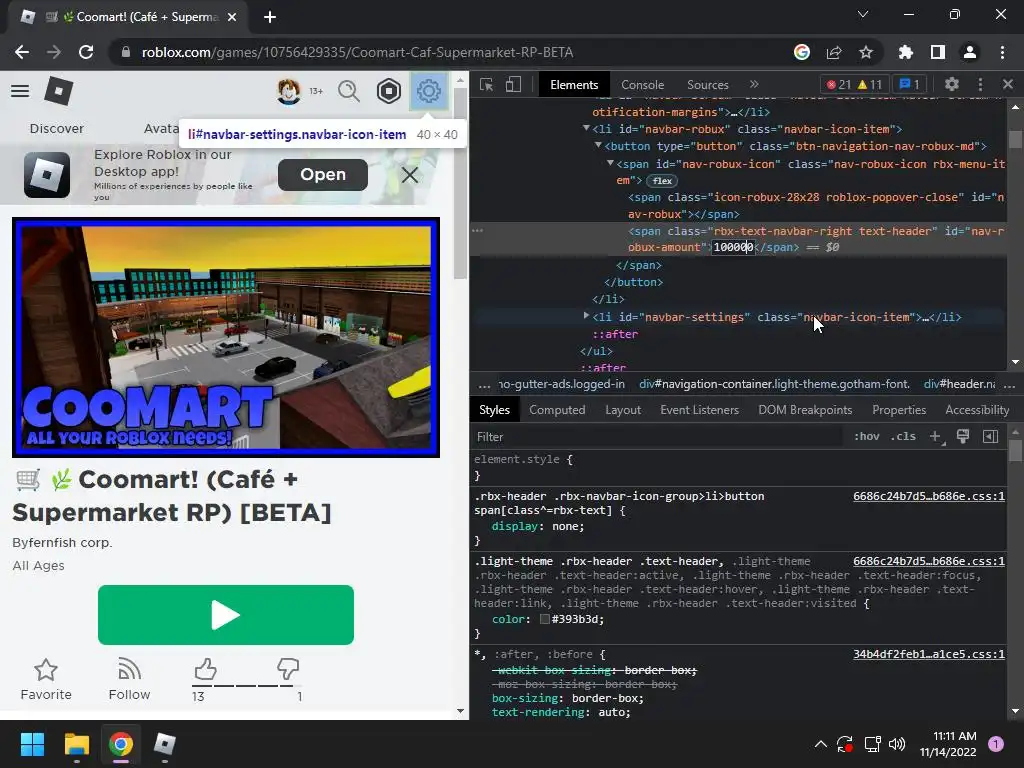The width and height of the screenshot is (1024, 768).
Task: Click the Roblox logo in navbar
Action: click(x=59, y=91)
